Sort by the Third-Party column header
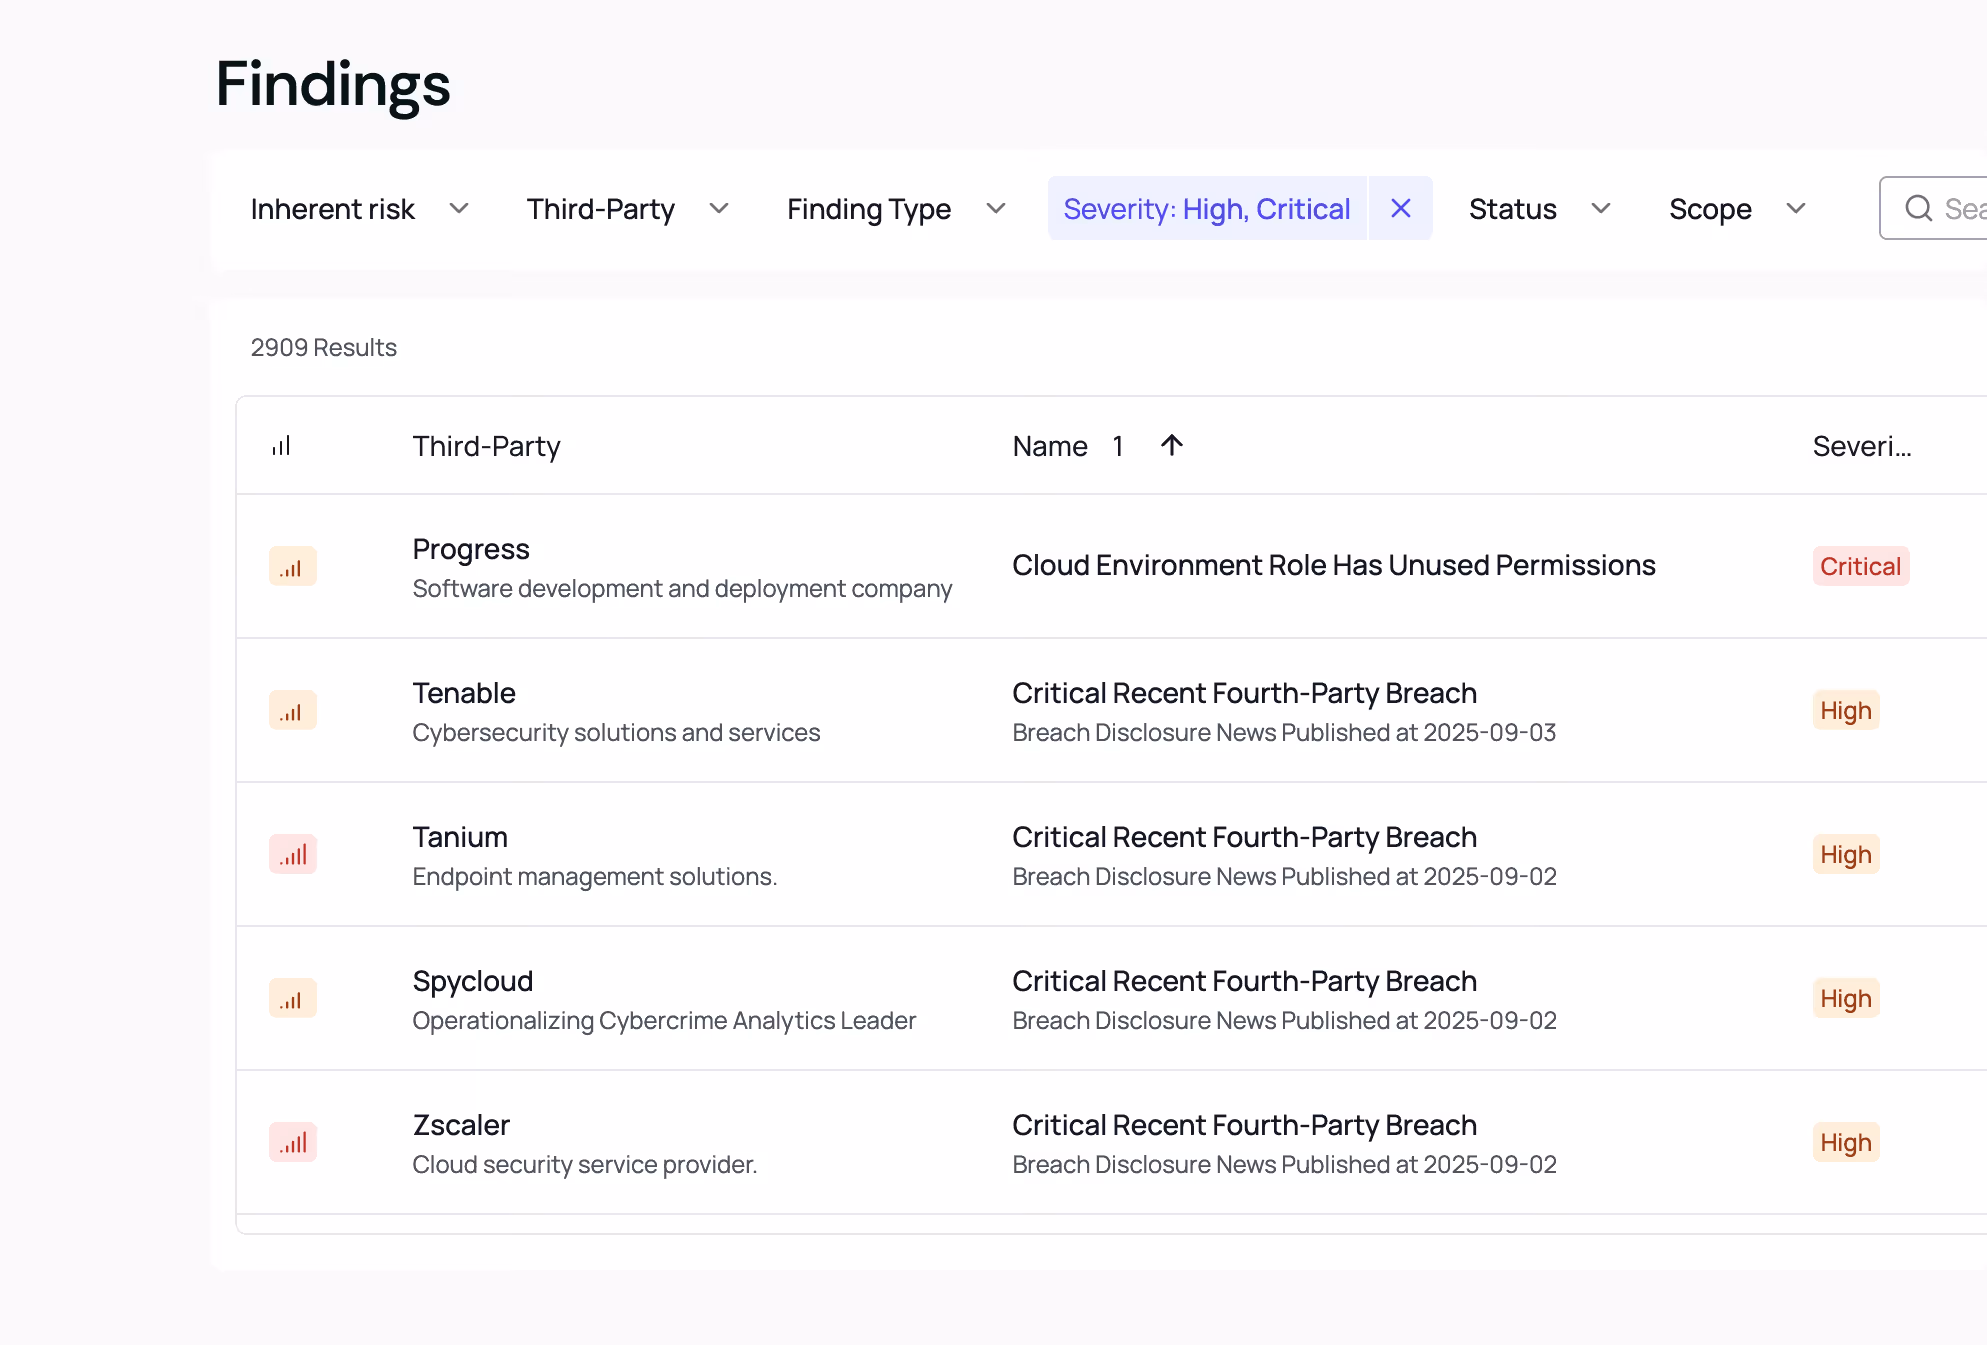 click(x=486, y=446)
